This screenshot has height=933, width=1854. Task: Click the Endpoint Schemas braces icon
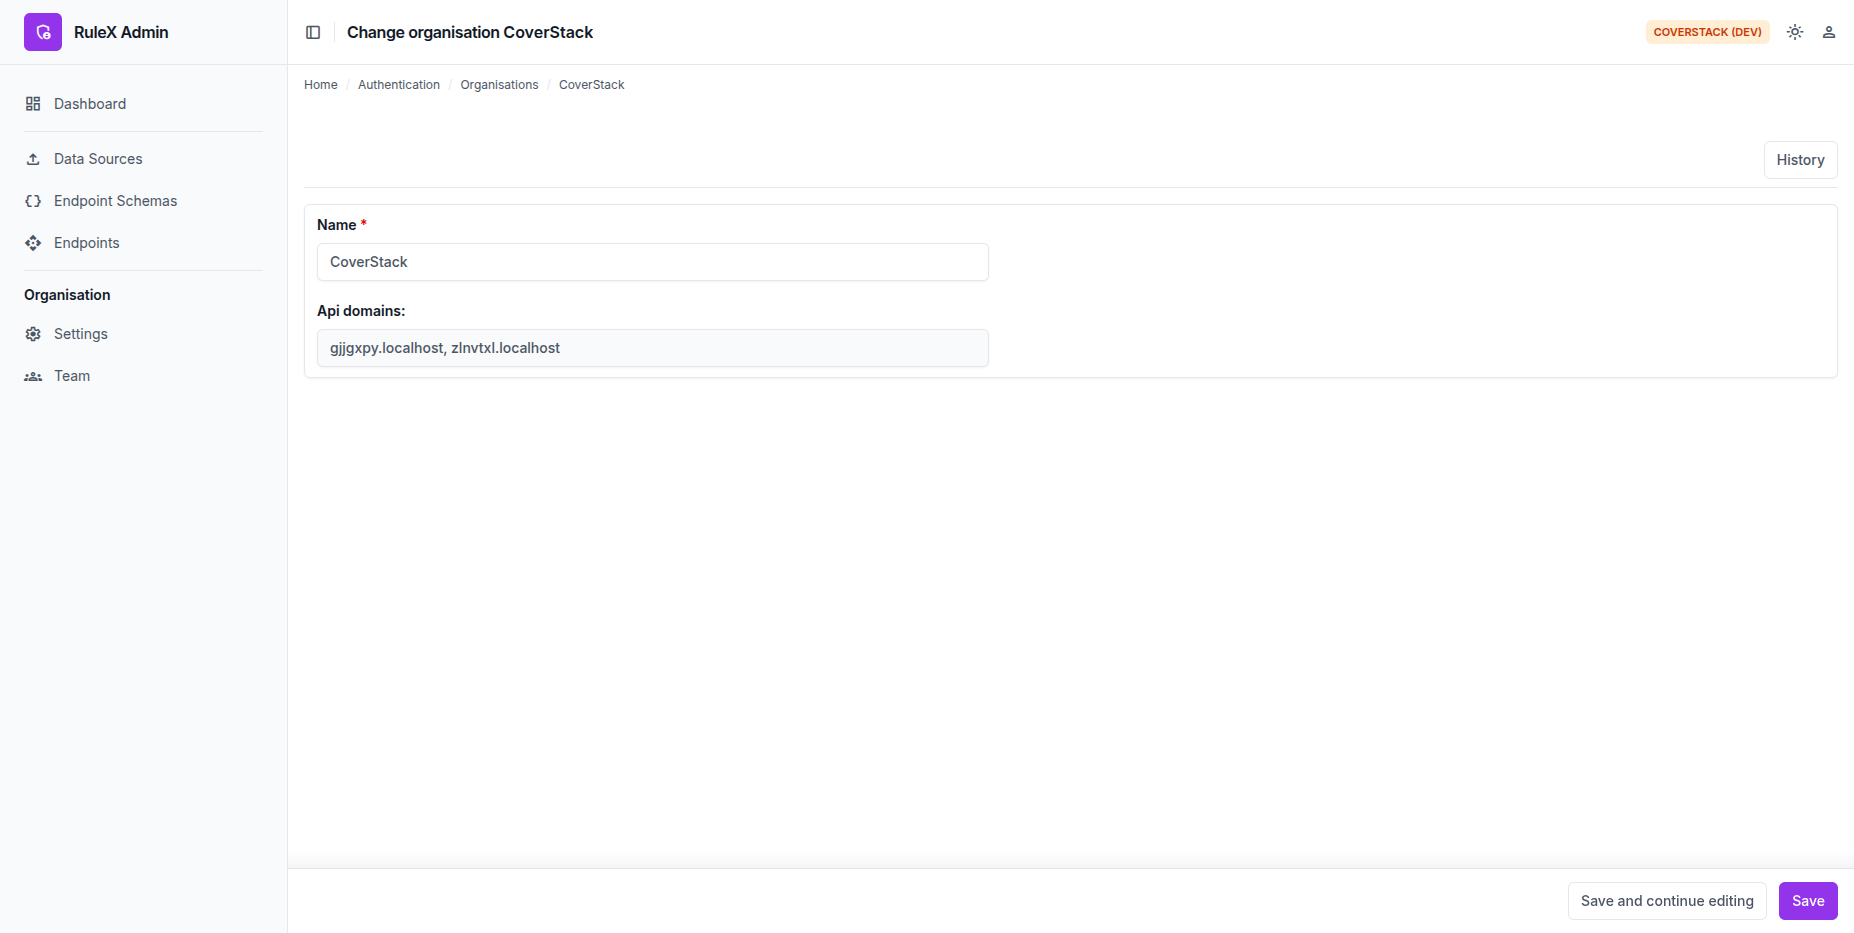coord(33,201)
